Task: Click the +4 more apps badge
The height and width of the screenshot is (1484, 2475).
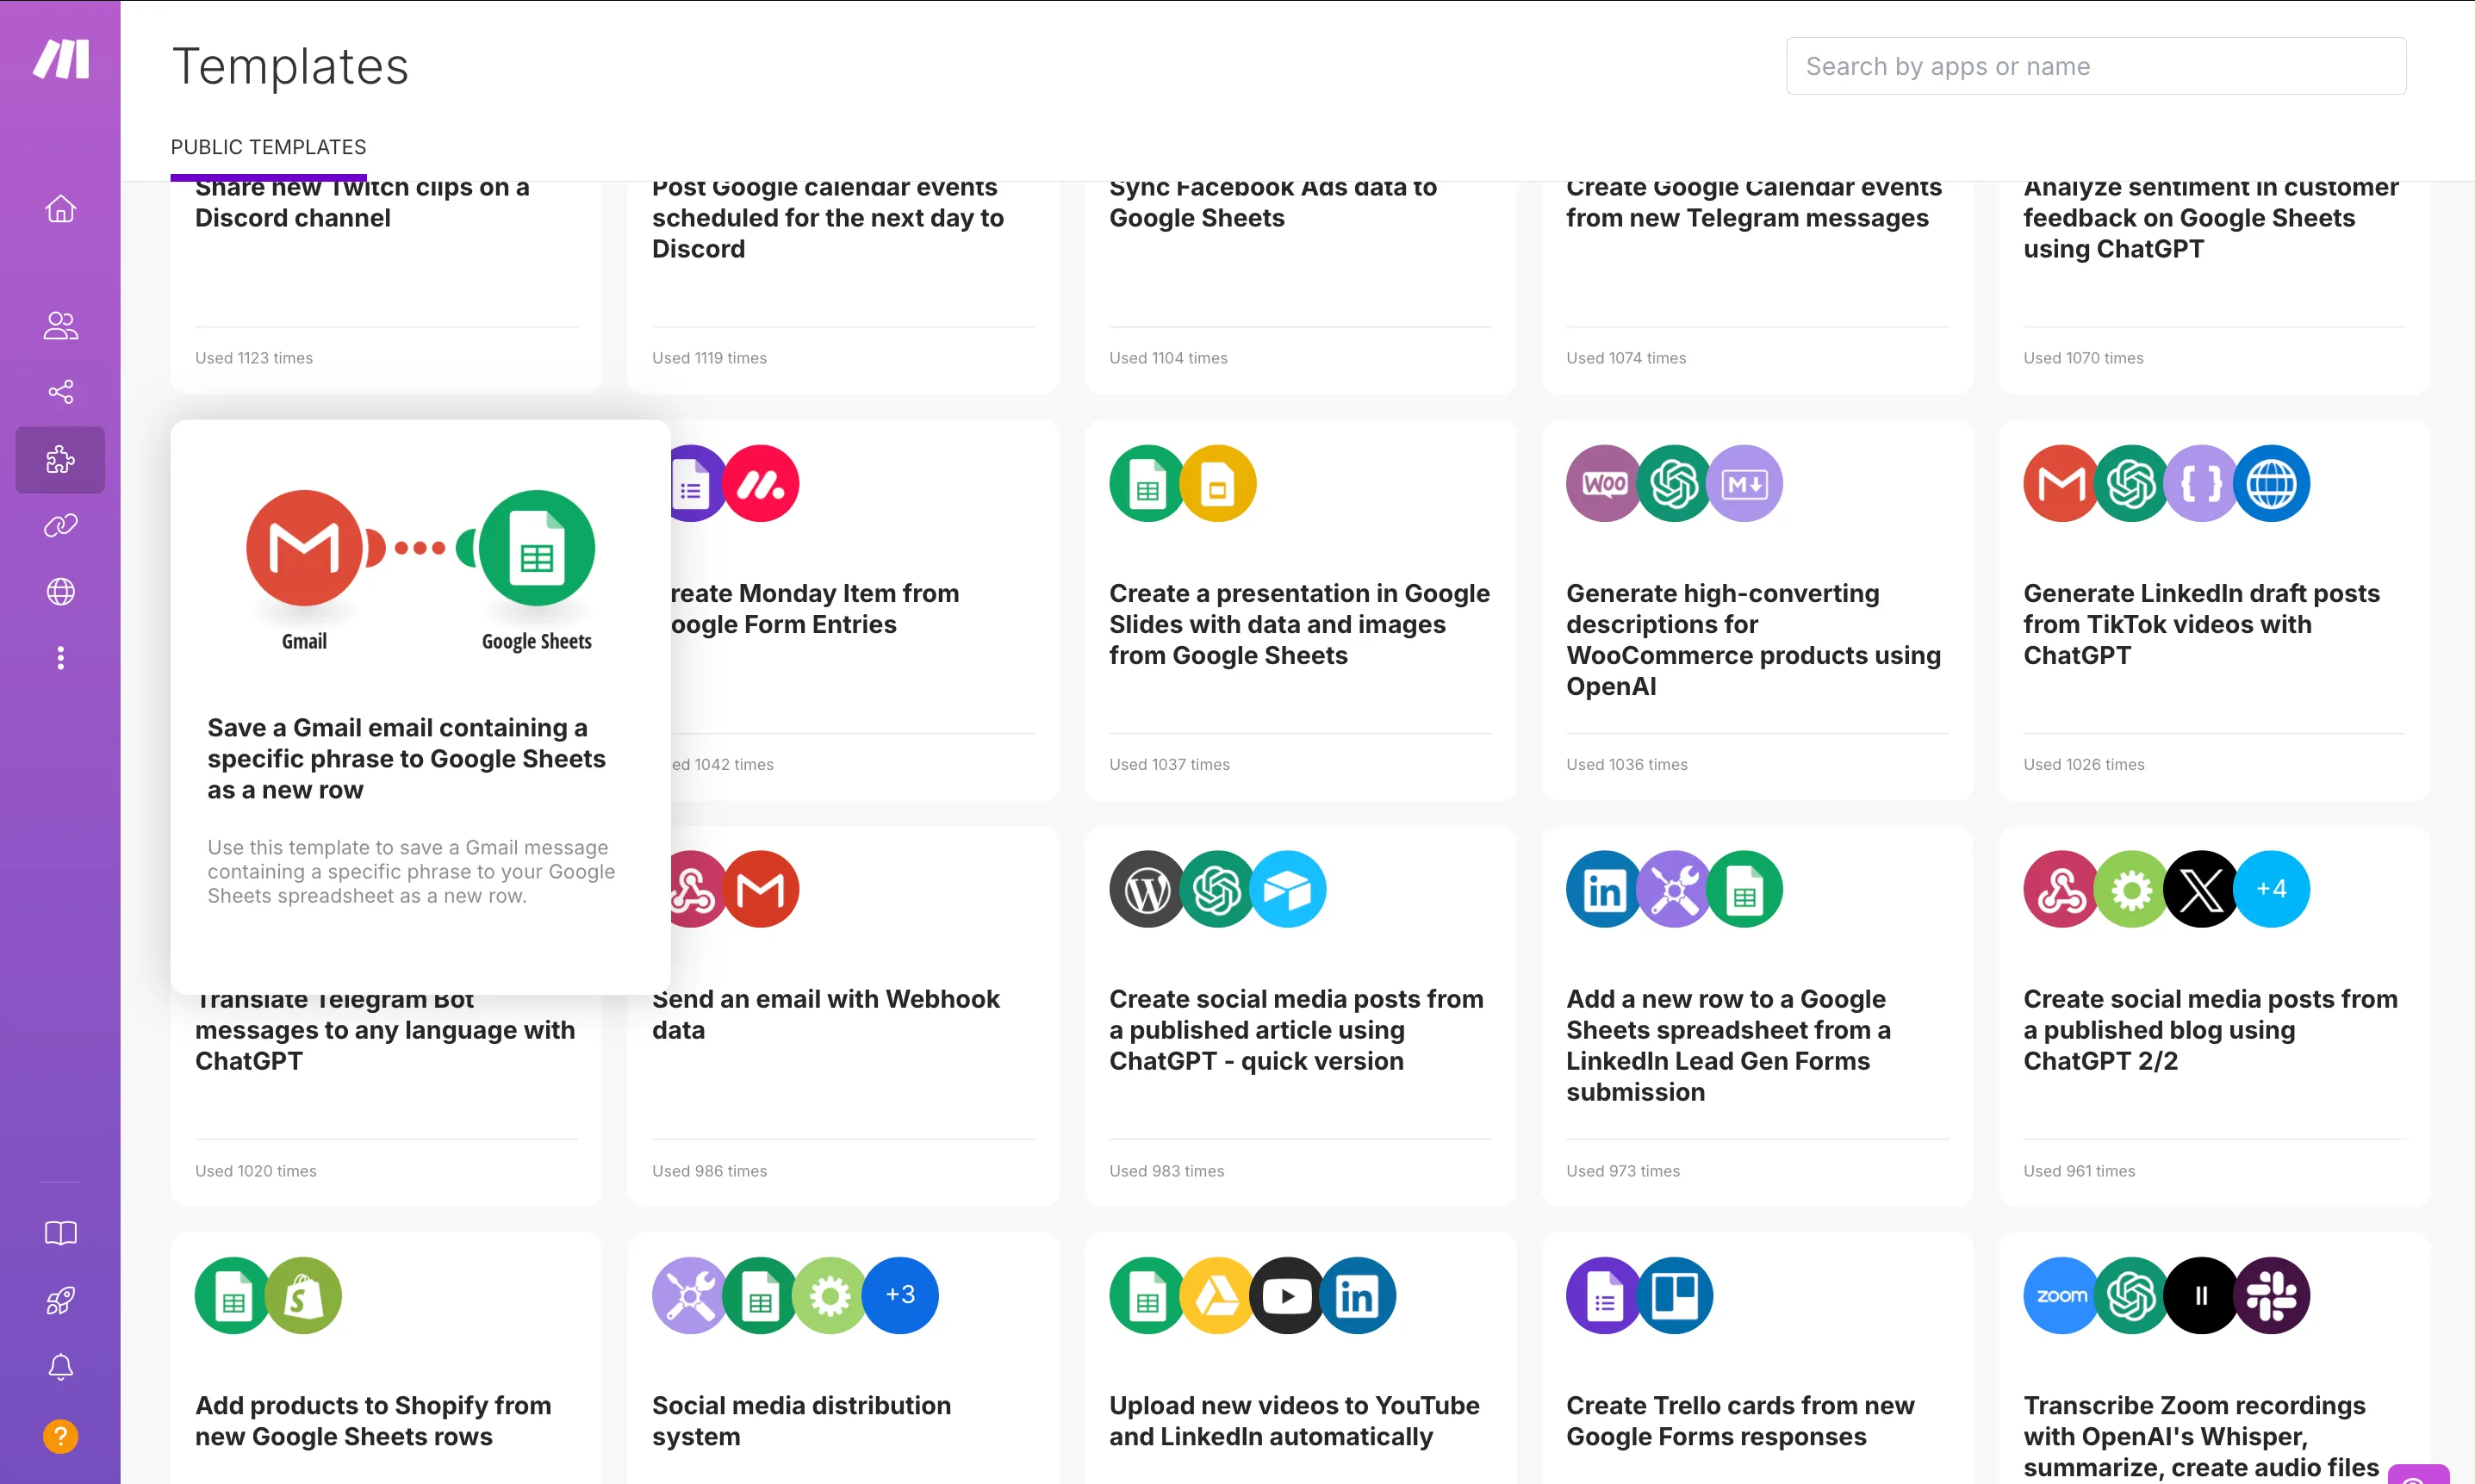Action: 2272,889
